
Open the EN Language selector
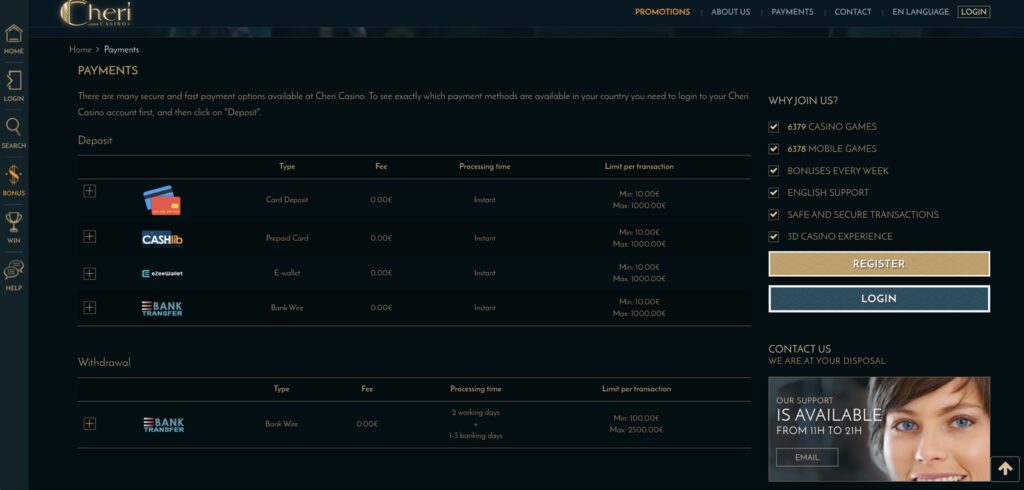pos(920,12)
